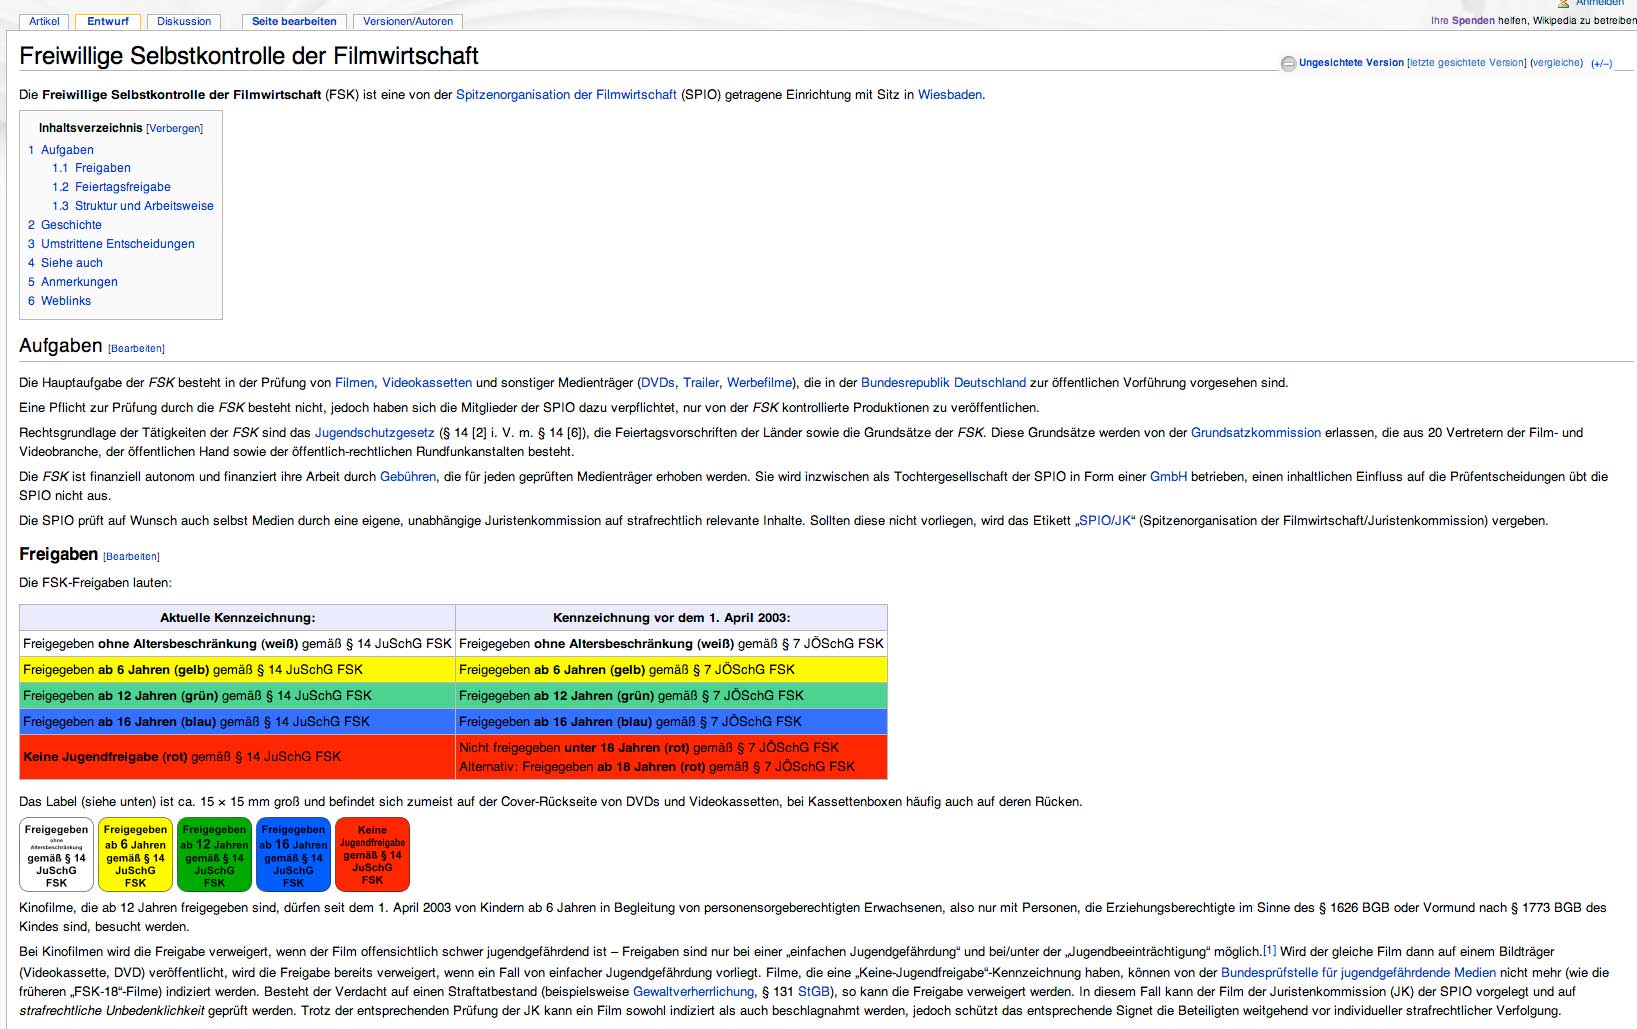Image resolution: width=1637 pixels, height=1029 pixels.
Task: Jump to Feiertagsfreigabe in the contents list
Action: [122, 187]
